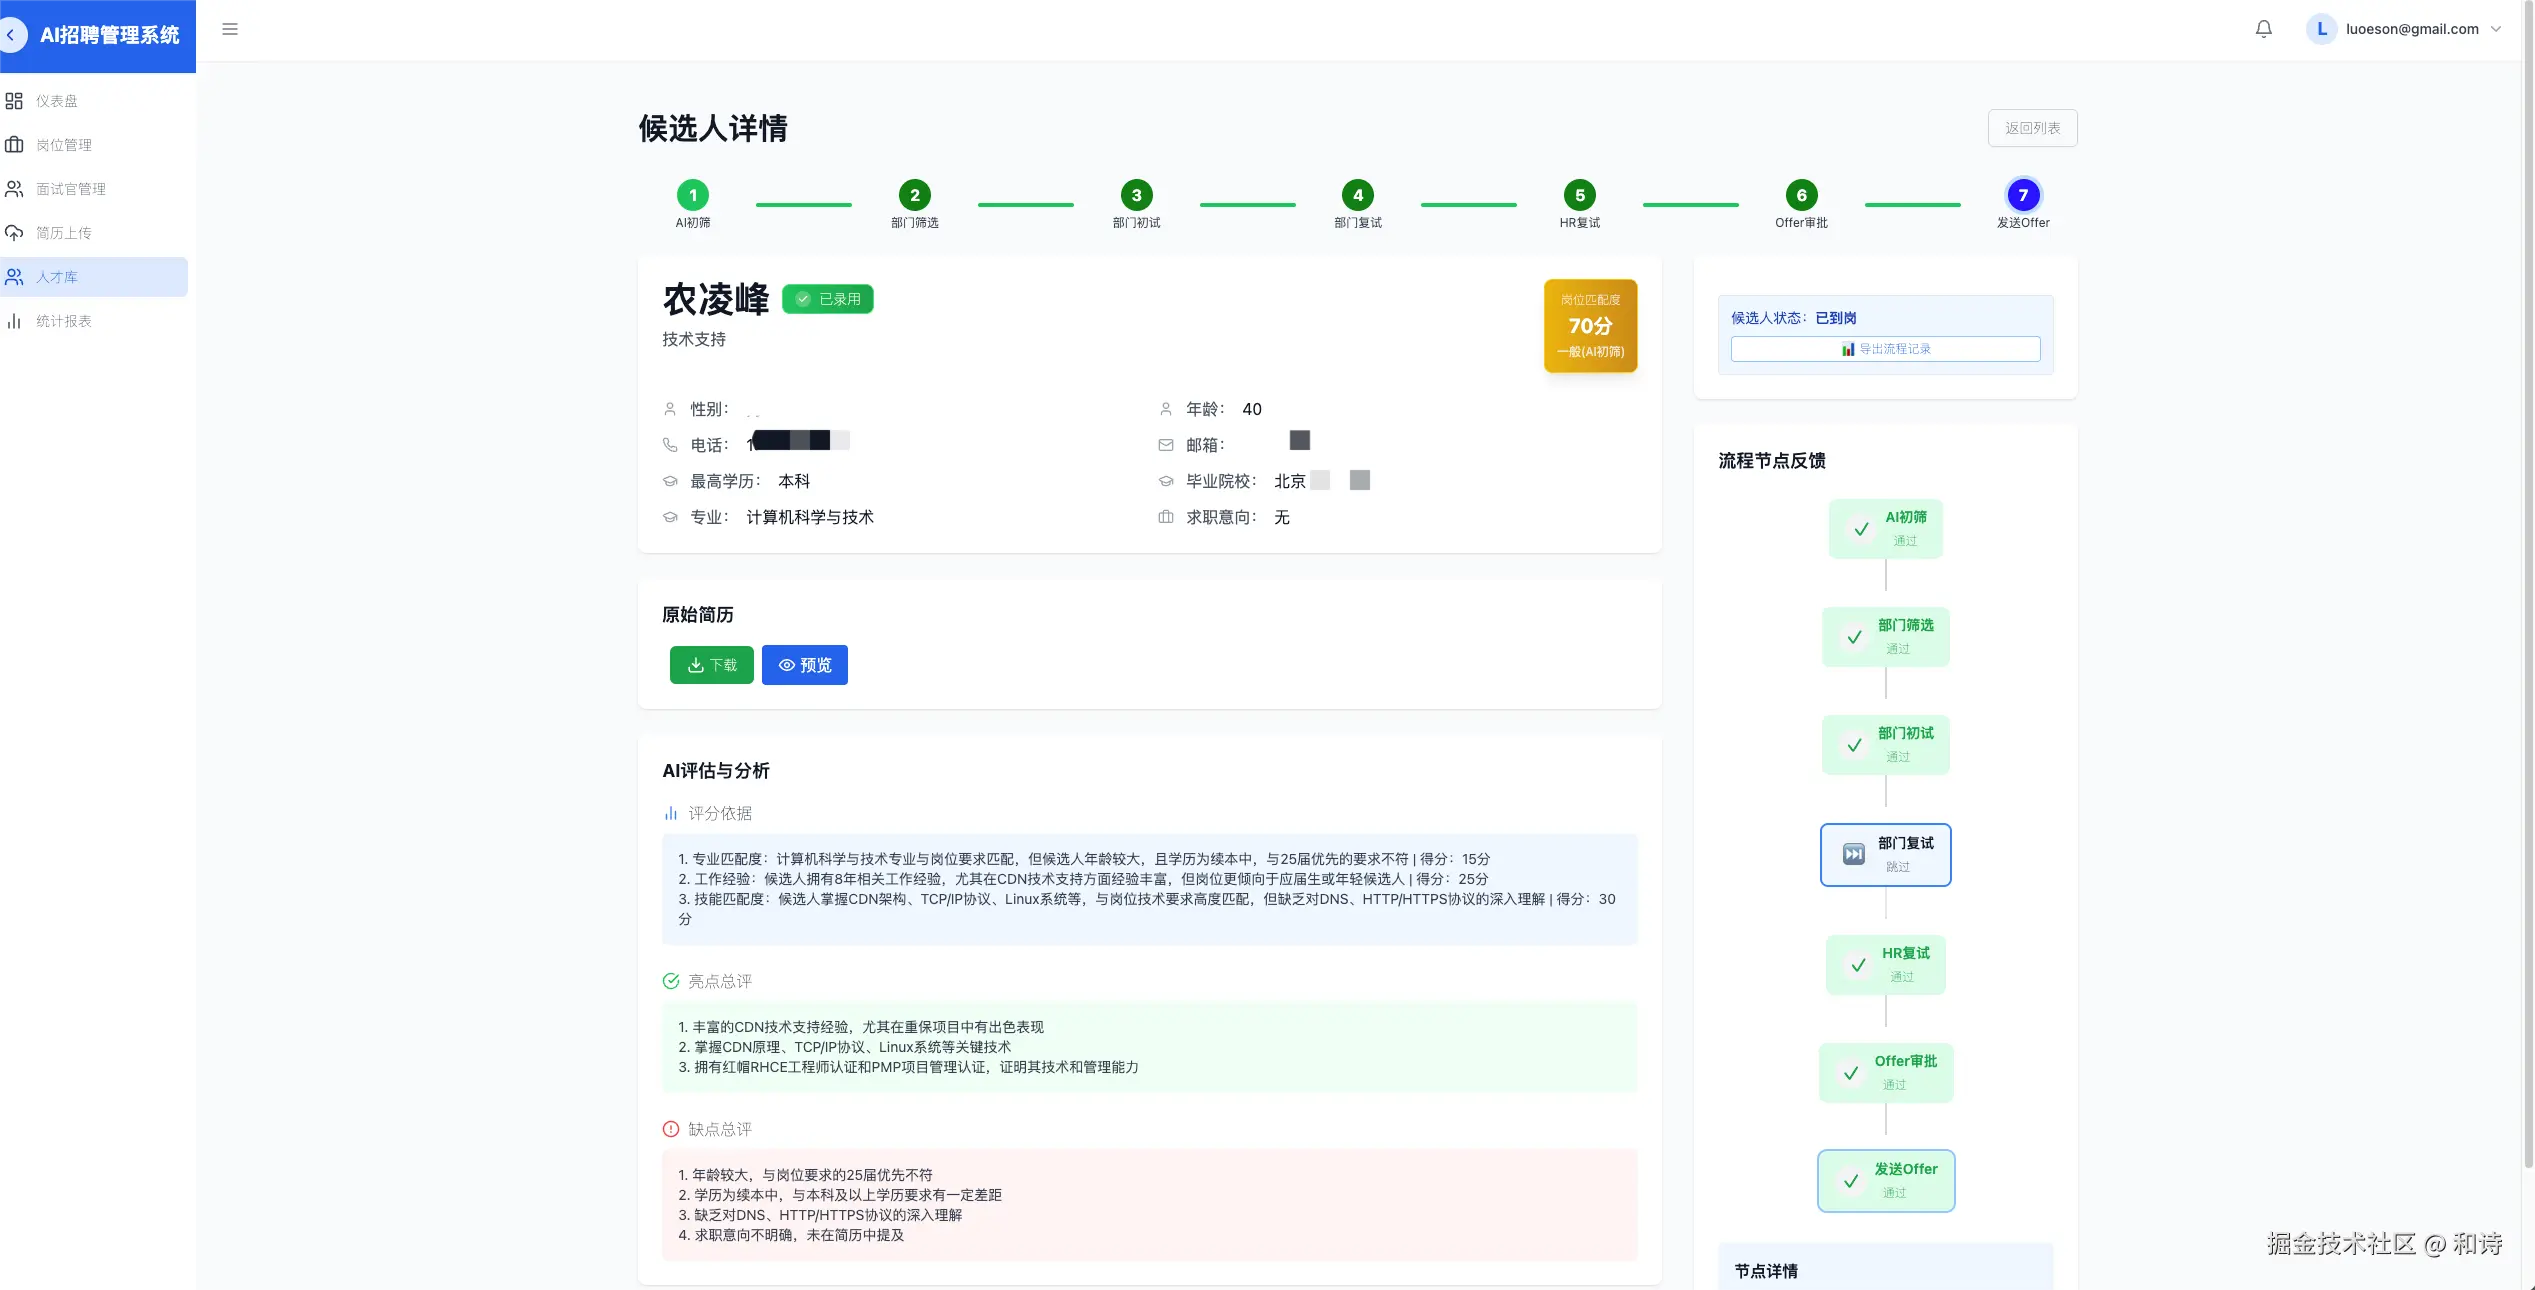
Task: Click the 简历上传 upload cloud icon
Action: (x=14, y=233)
